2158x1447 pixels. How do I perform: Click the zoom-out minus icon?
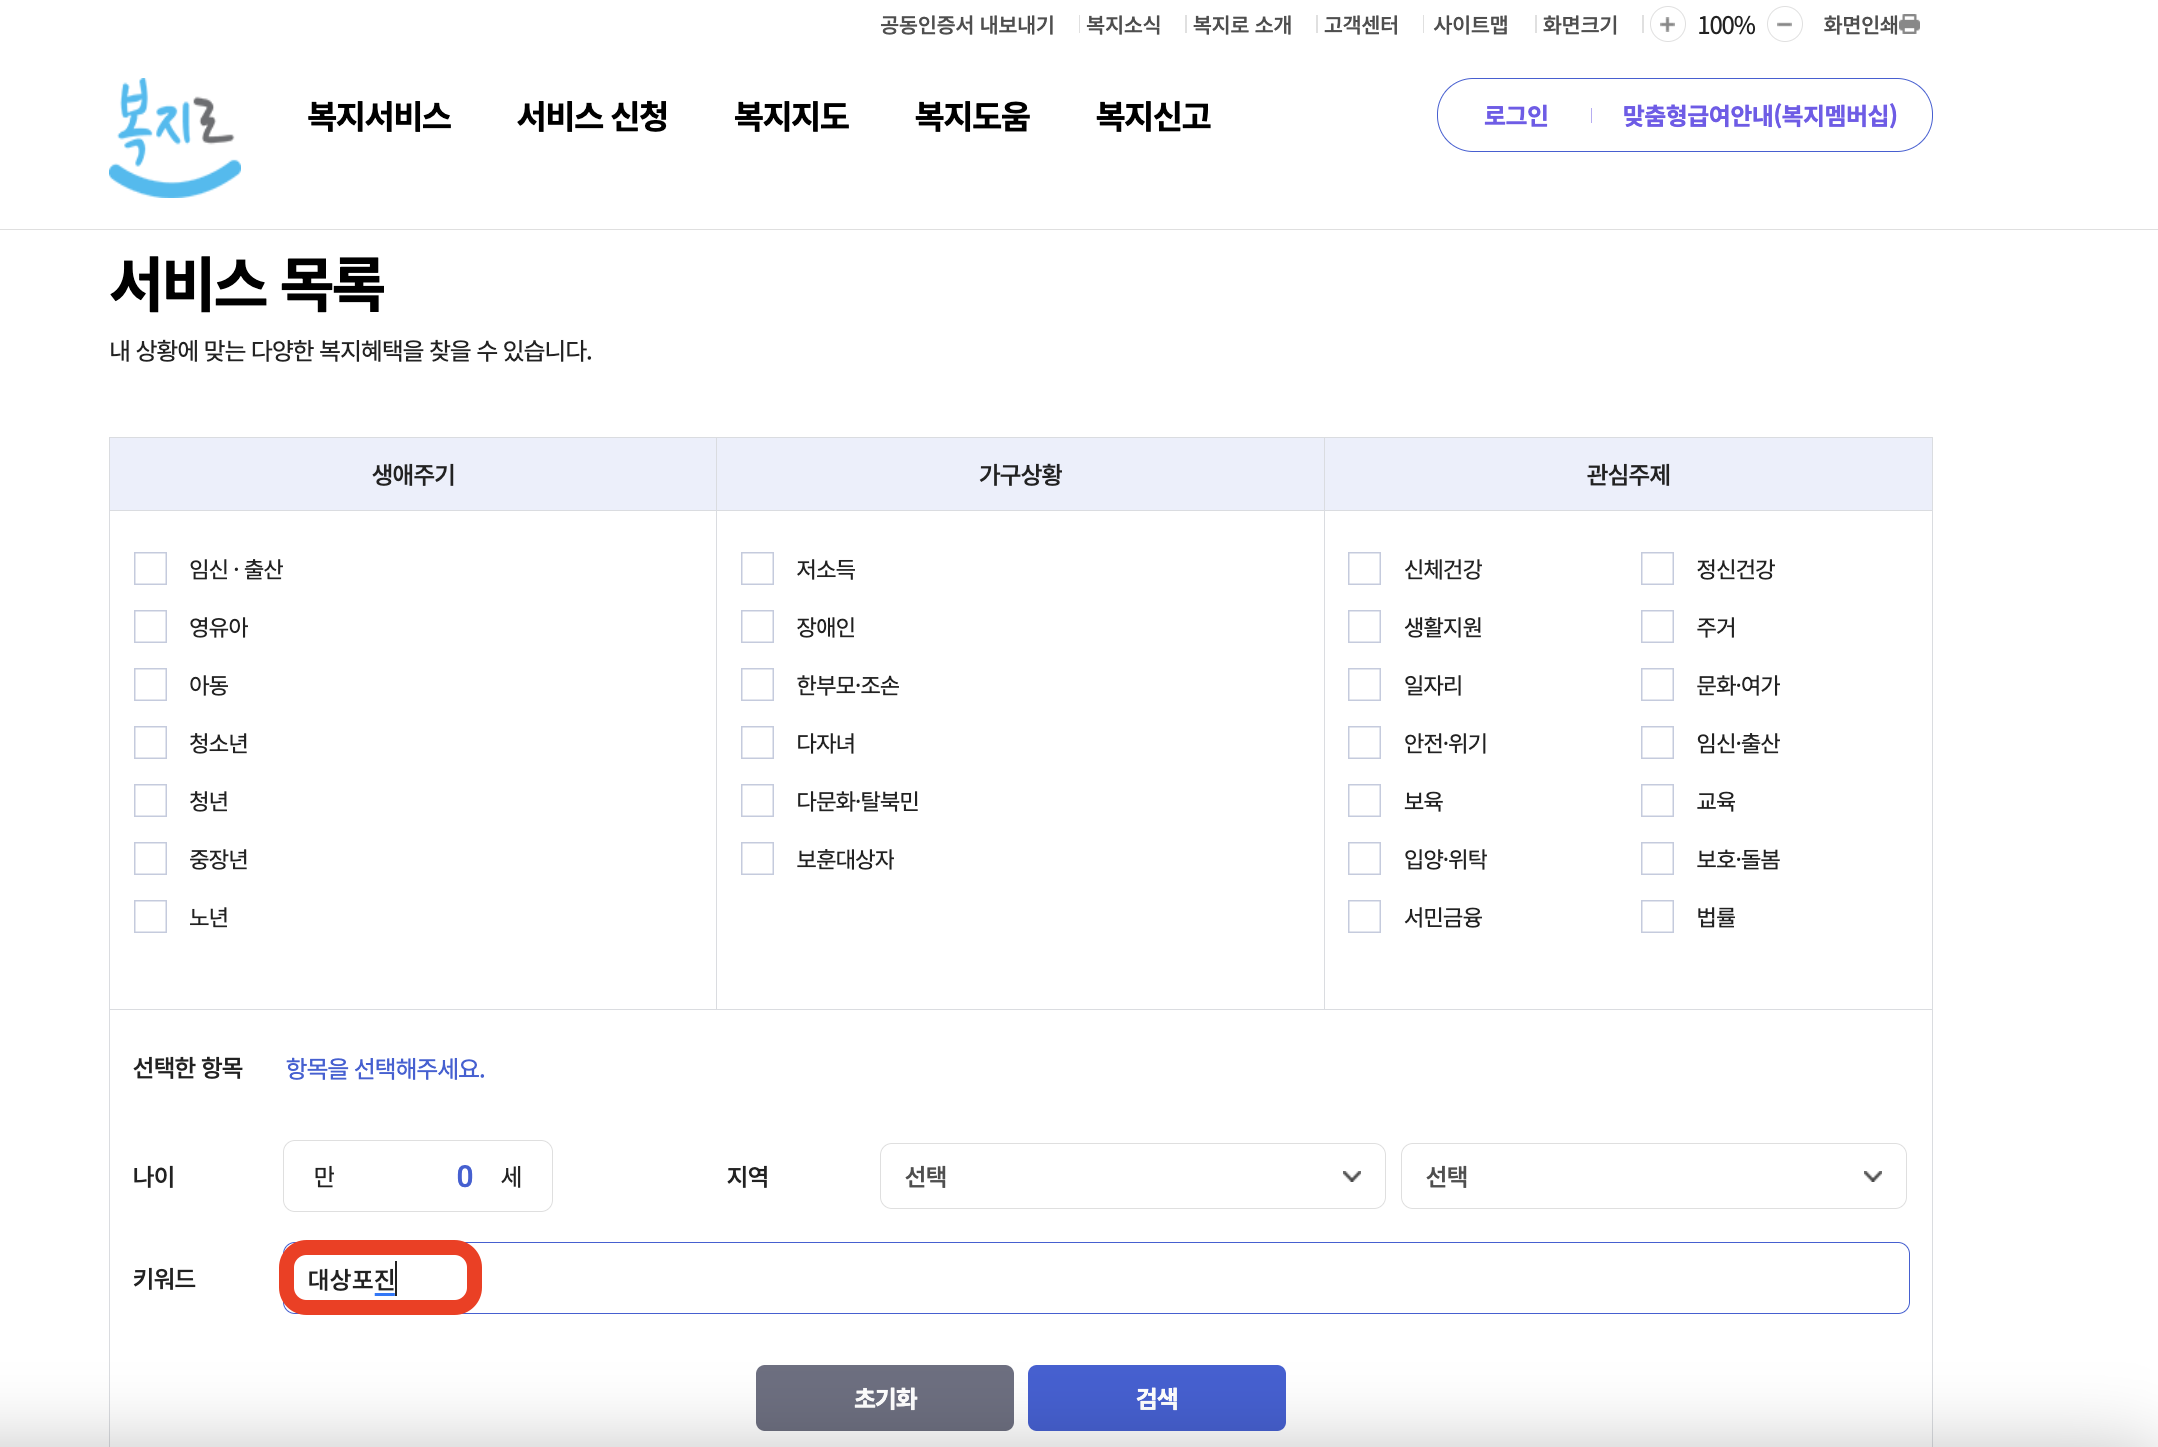[x=1786, y=24]
